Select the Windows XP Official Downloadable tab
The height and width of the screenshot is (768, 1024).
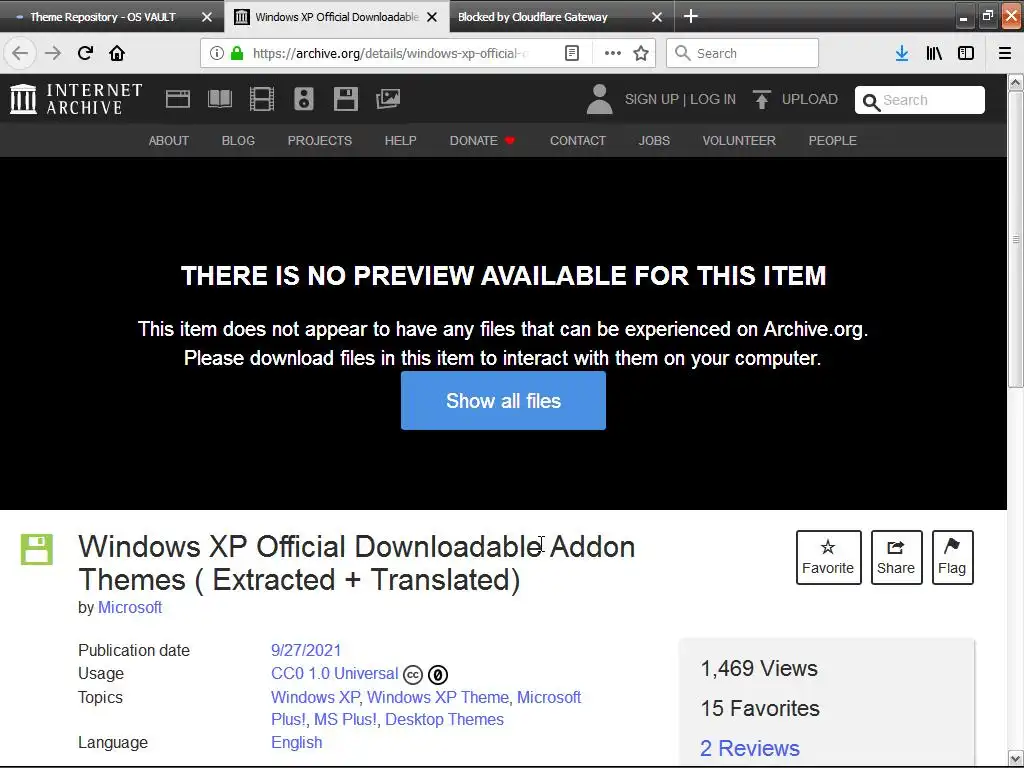(337, 17)
